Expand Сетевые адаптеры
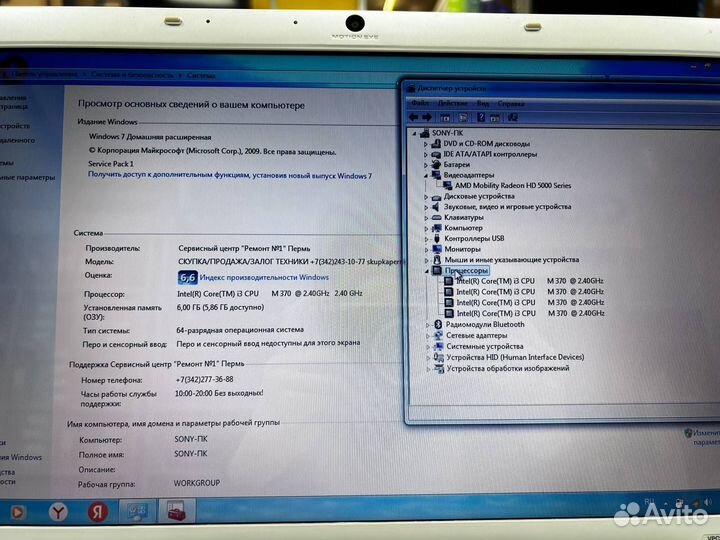This screenshot has height=540, width=720. coord(428,336)
